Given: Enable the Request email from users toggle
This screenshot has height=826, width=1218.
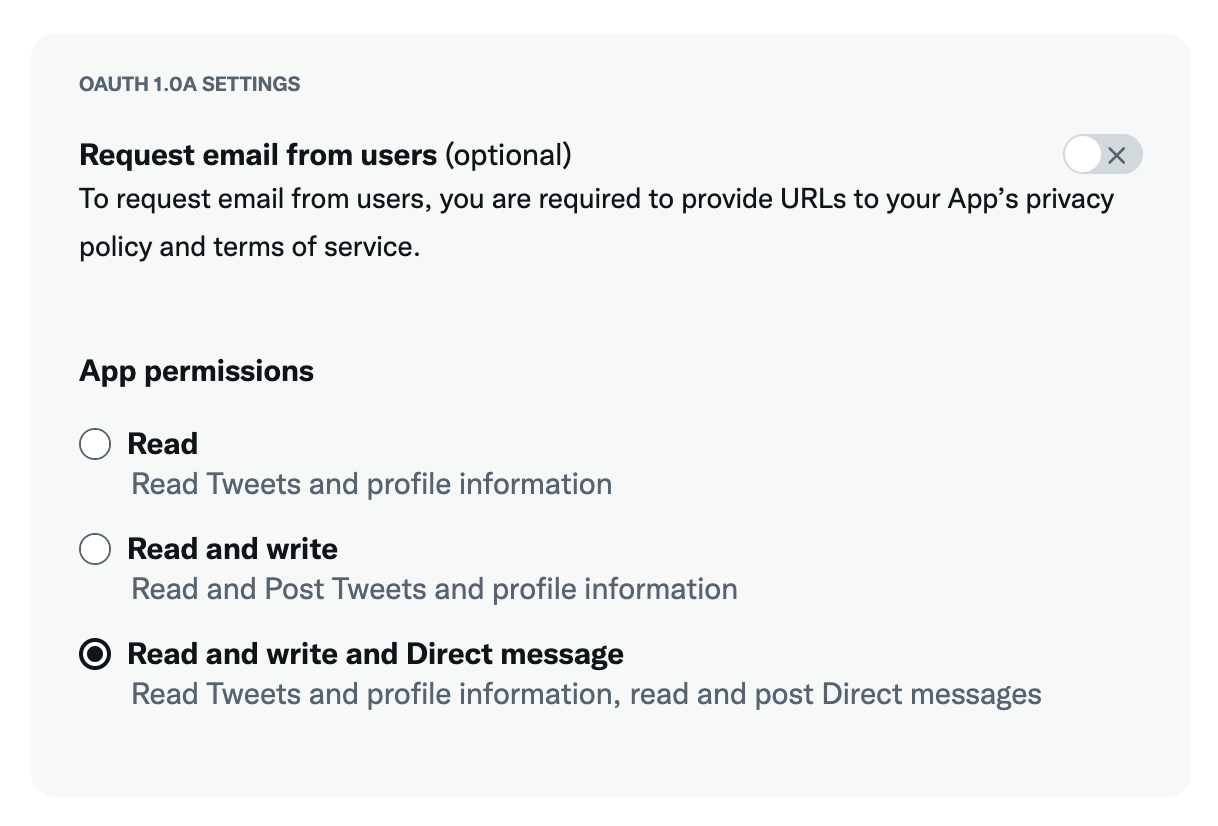Looking at the screenshot, I should coord(1102,155).
